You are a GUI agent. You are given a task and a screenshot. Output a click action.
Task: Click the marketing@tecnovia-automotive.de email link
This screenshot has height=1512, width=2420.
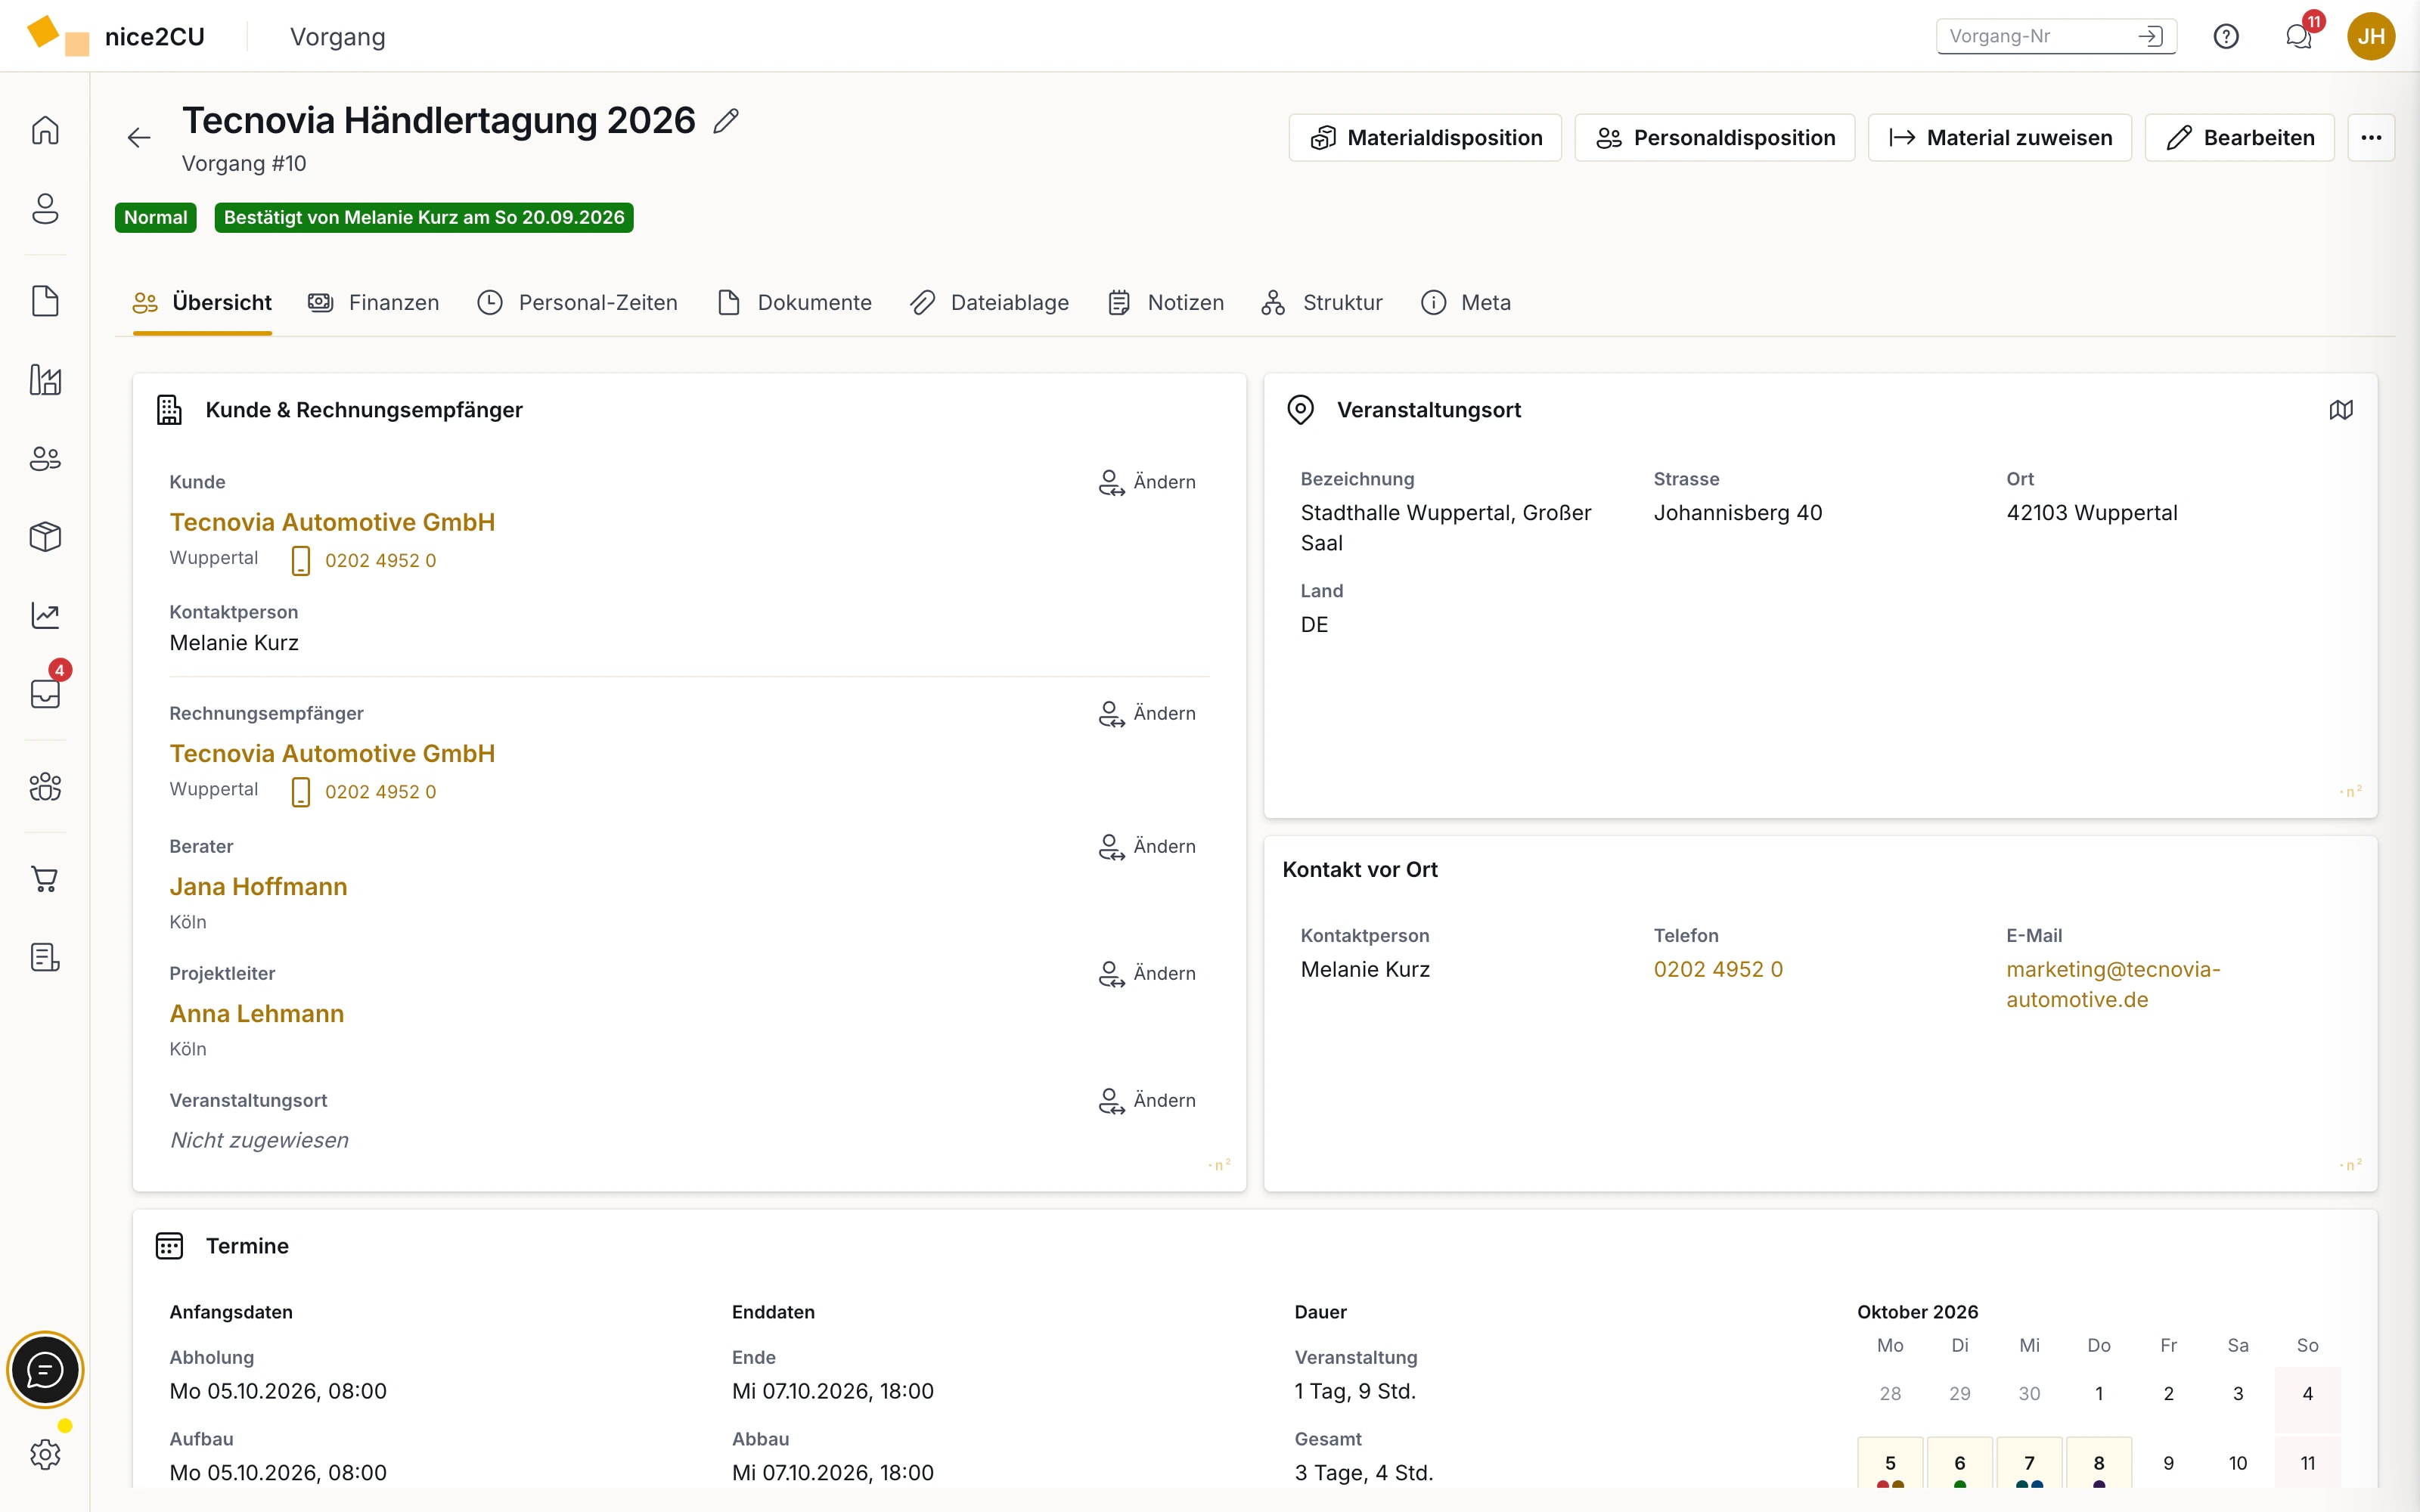[2113, 984]
